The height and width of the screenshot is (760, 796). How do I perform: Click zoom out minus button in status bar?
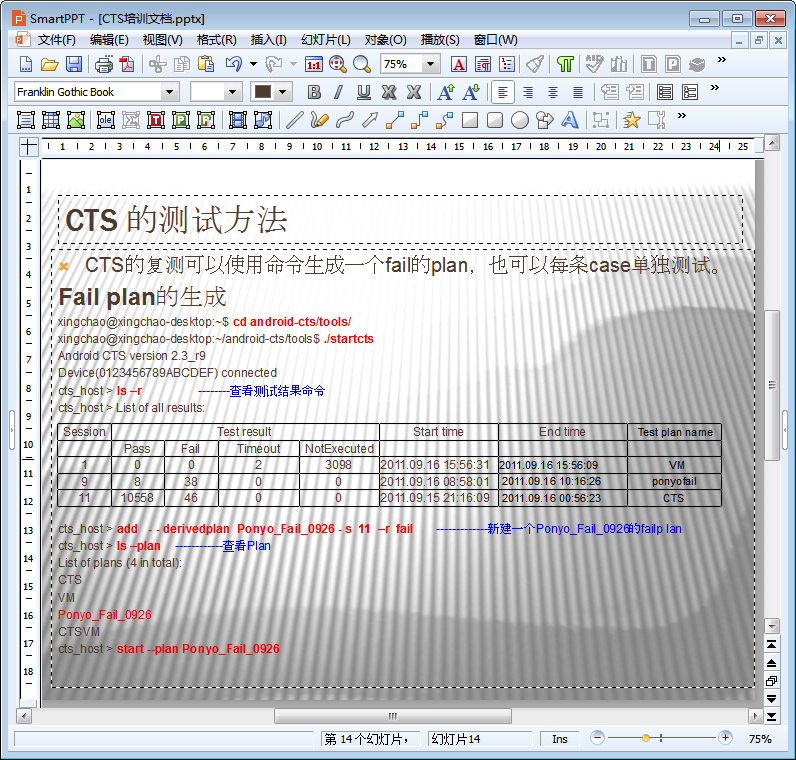[598, 738]
